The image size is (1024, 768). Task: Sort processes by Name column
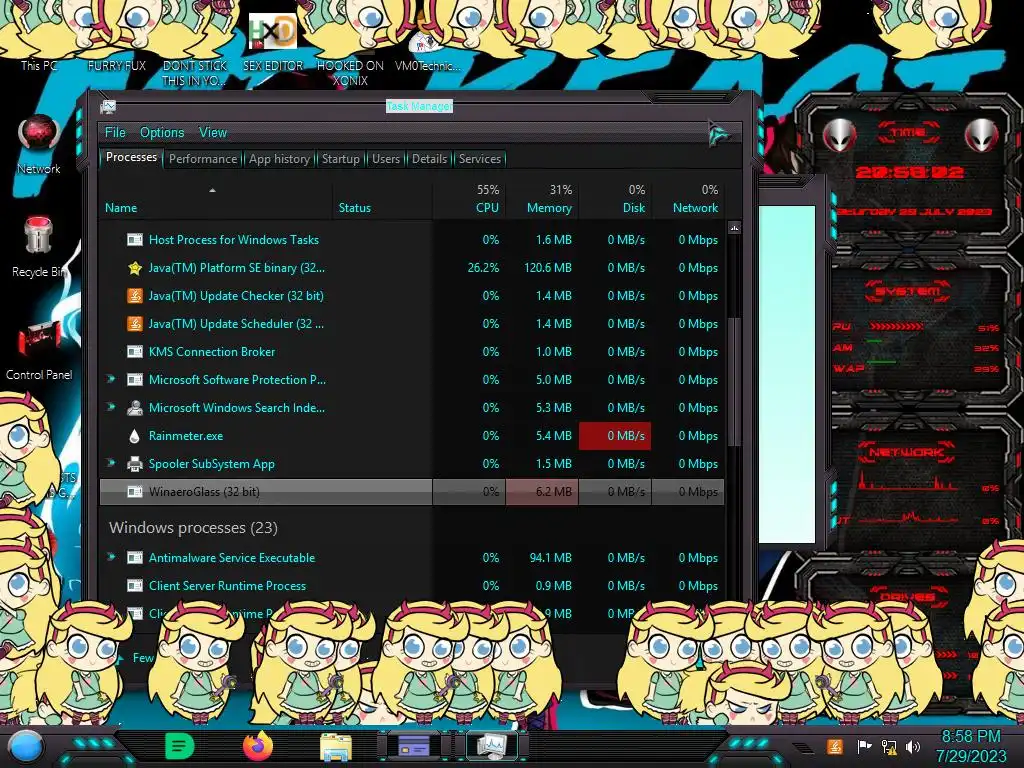coord(216,200)
